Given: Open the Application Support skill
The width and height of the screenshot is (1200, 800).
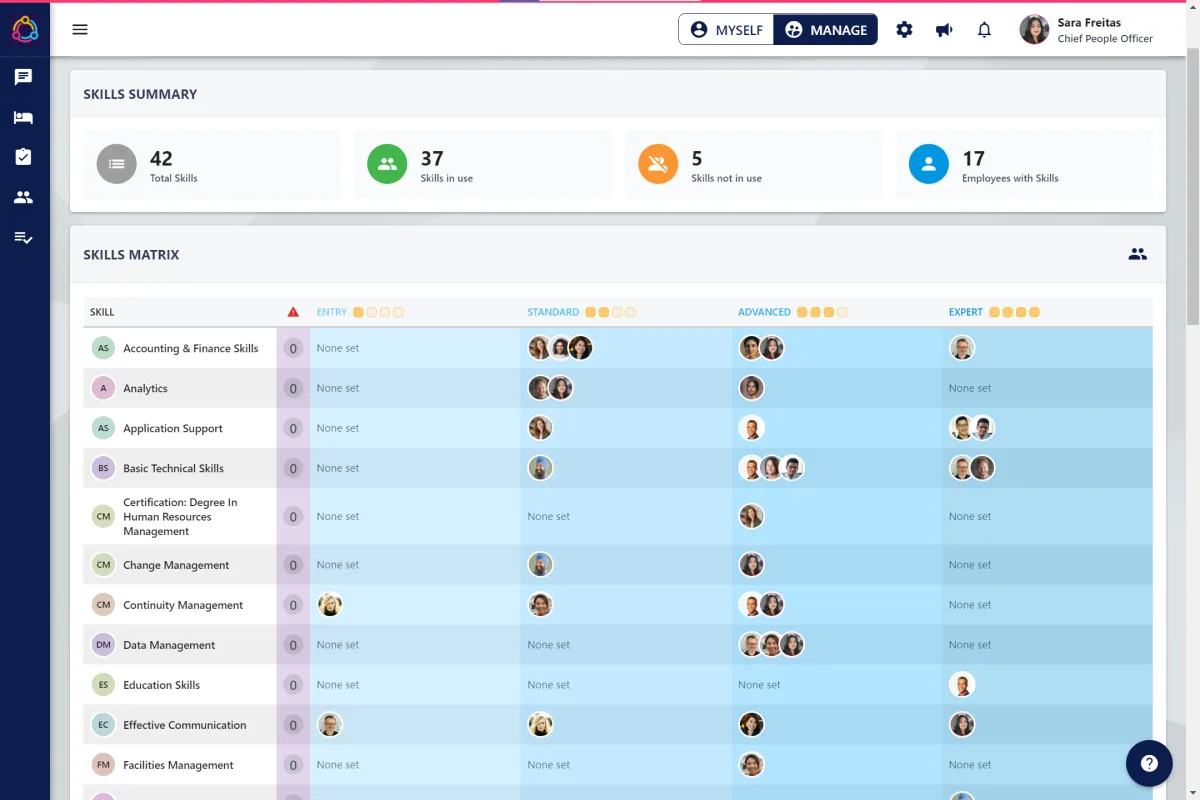Looking at the screenshot, I should 173,428.
